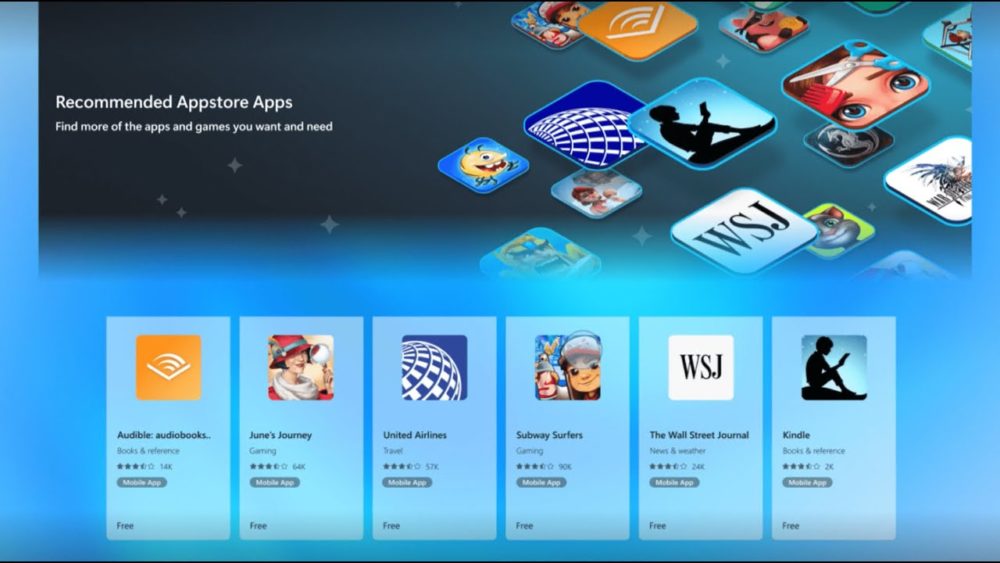Click Books & reference under Audible
The width and height of the screenshot is (1000, 563).
(x=148, y=451)
